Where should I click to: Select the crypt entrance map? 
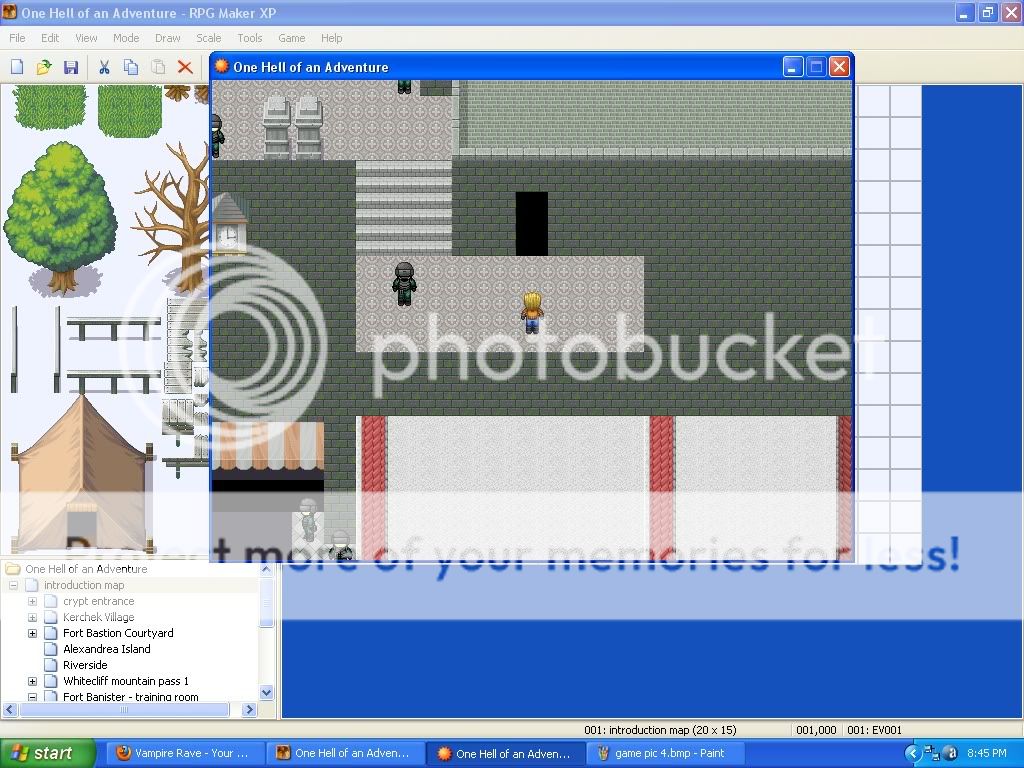point(98,601)
